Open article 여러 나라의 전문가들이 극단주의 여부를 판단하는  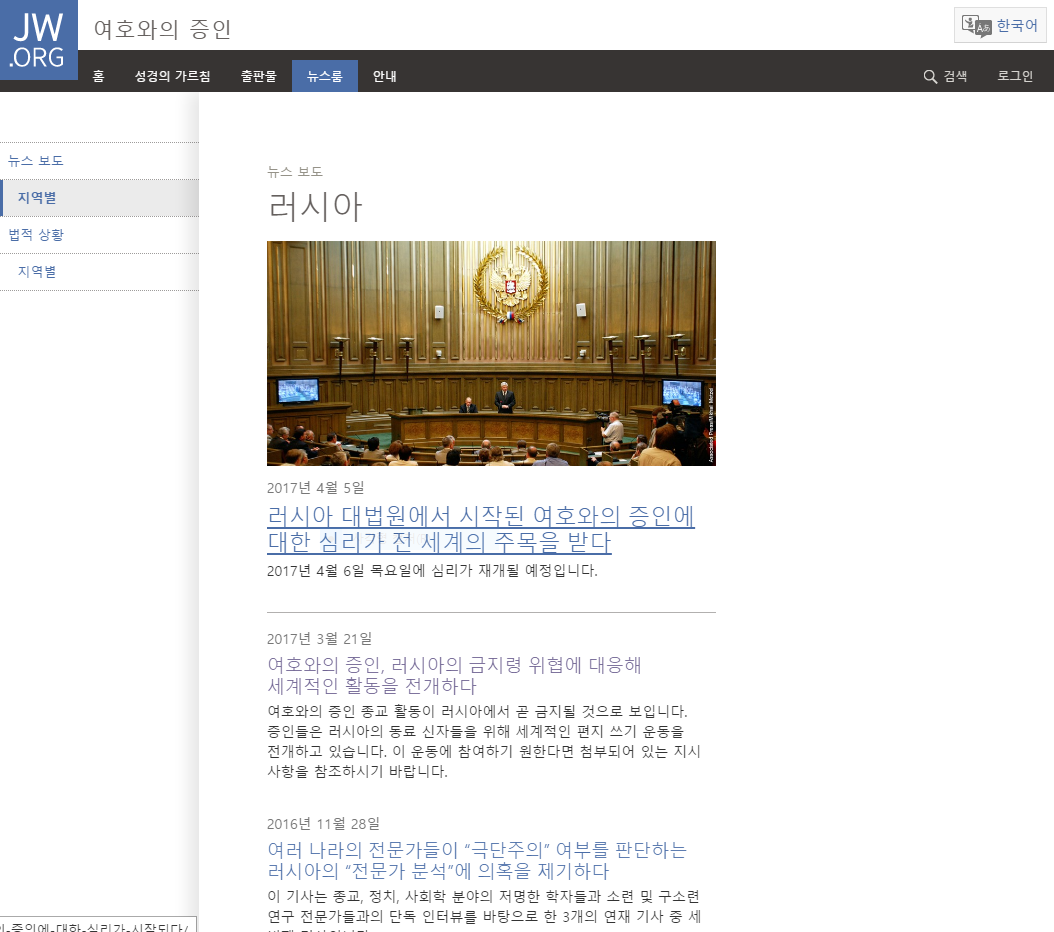coord(477,860)
